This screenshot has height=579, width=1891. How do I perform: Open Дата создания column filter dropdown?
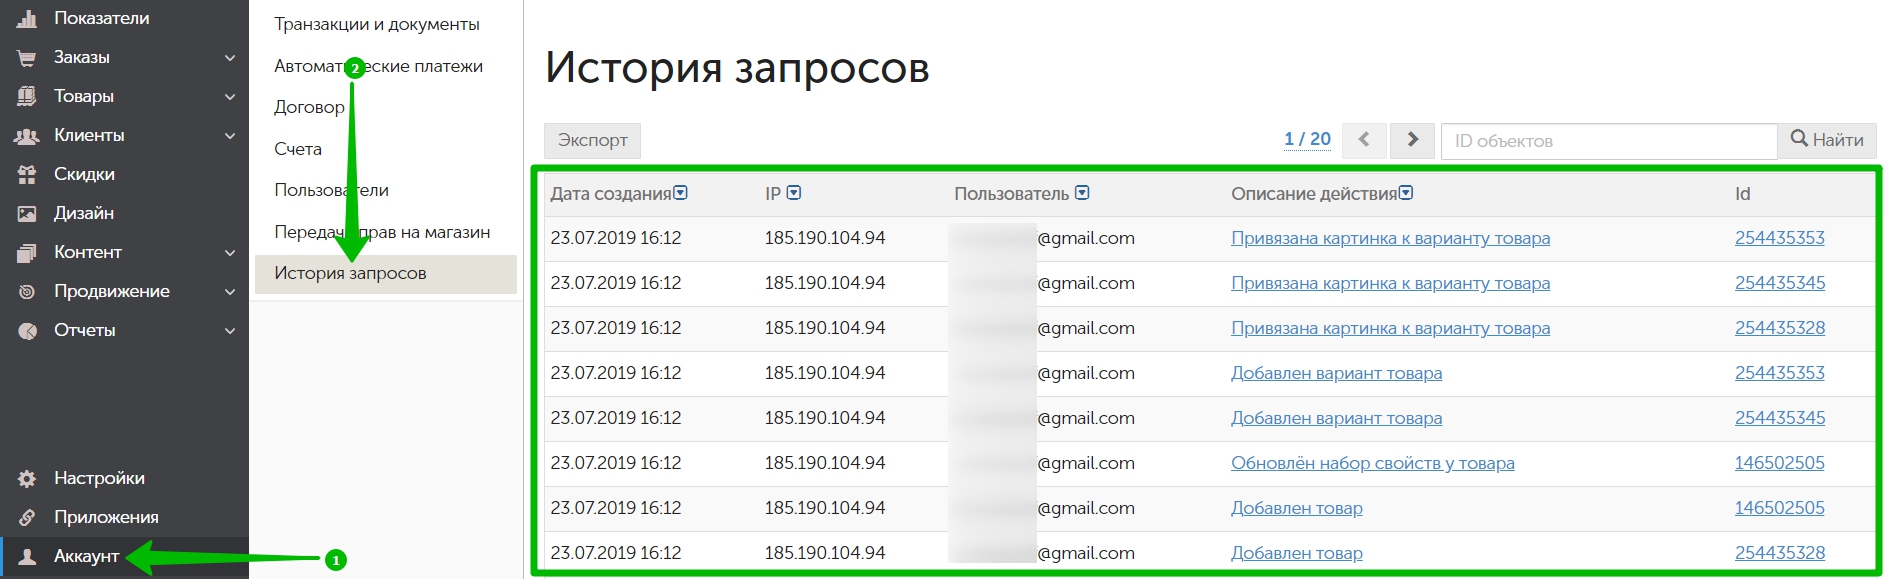(681, 193)
